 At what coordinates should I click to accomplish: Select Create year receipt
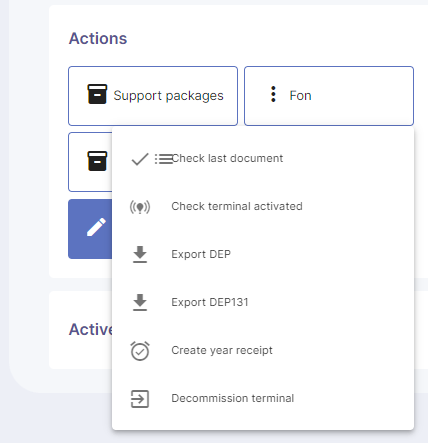click(x=263, y=351)
